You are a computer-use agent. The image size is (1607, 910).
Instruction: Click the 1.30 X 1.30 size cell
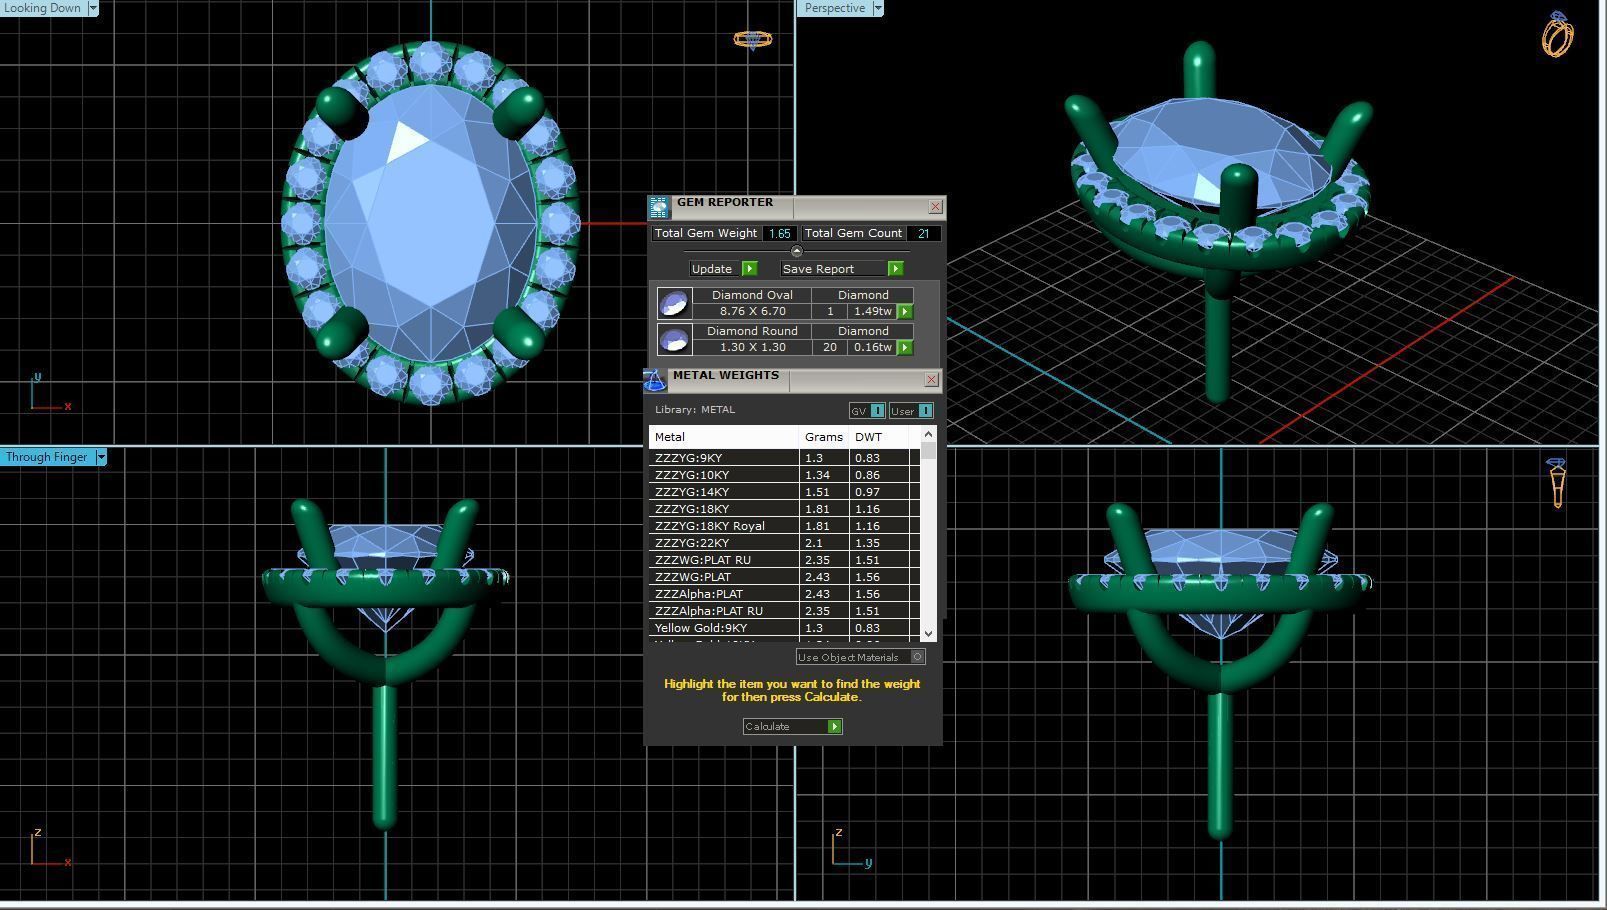pos(752,348)
